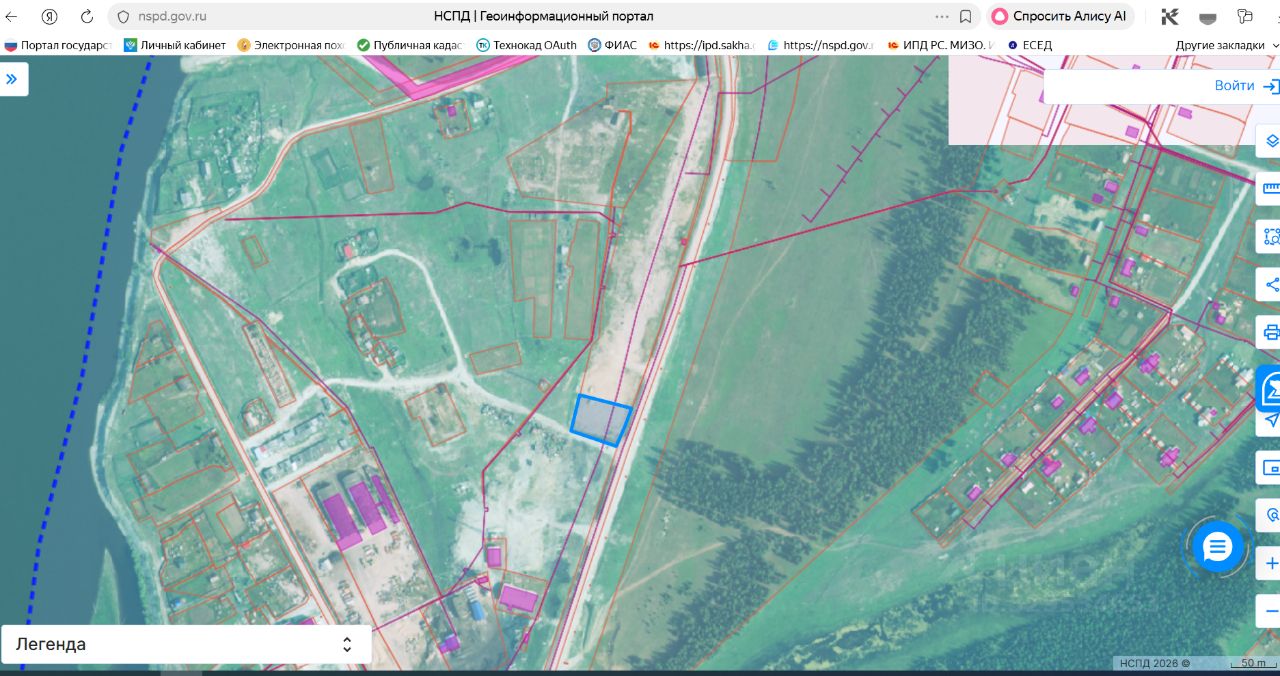Print the map with printer icon
1280x676 pixels.
[x=1270, y=332]
